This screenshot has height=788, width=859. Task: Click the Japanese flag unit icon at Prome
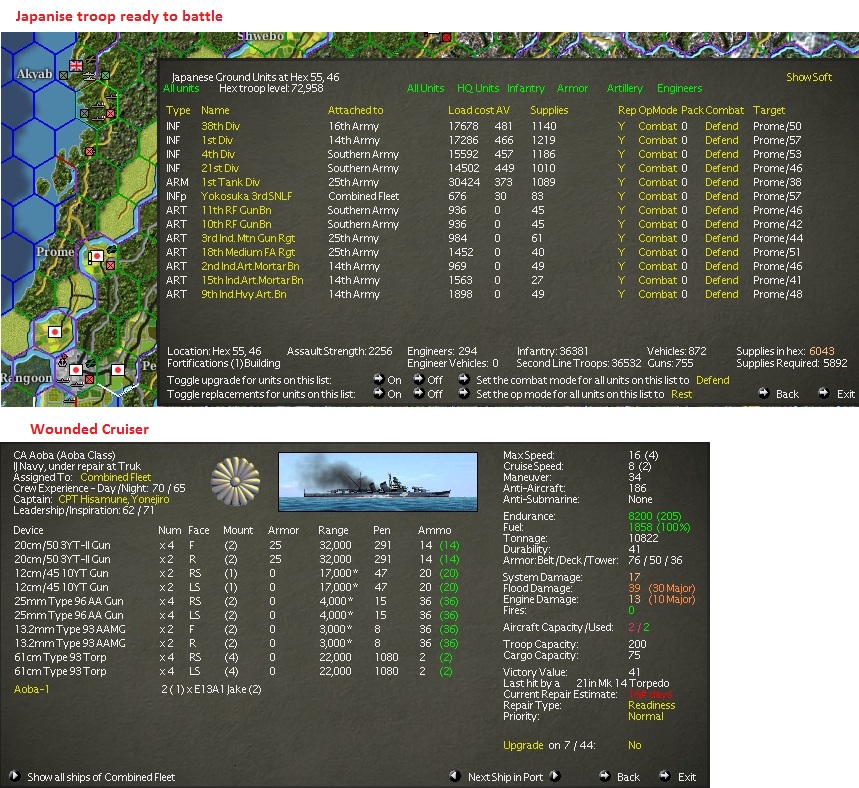[x=96, y=256]
